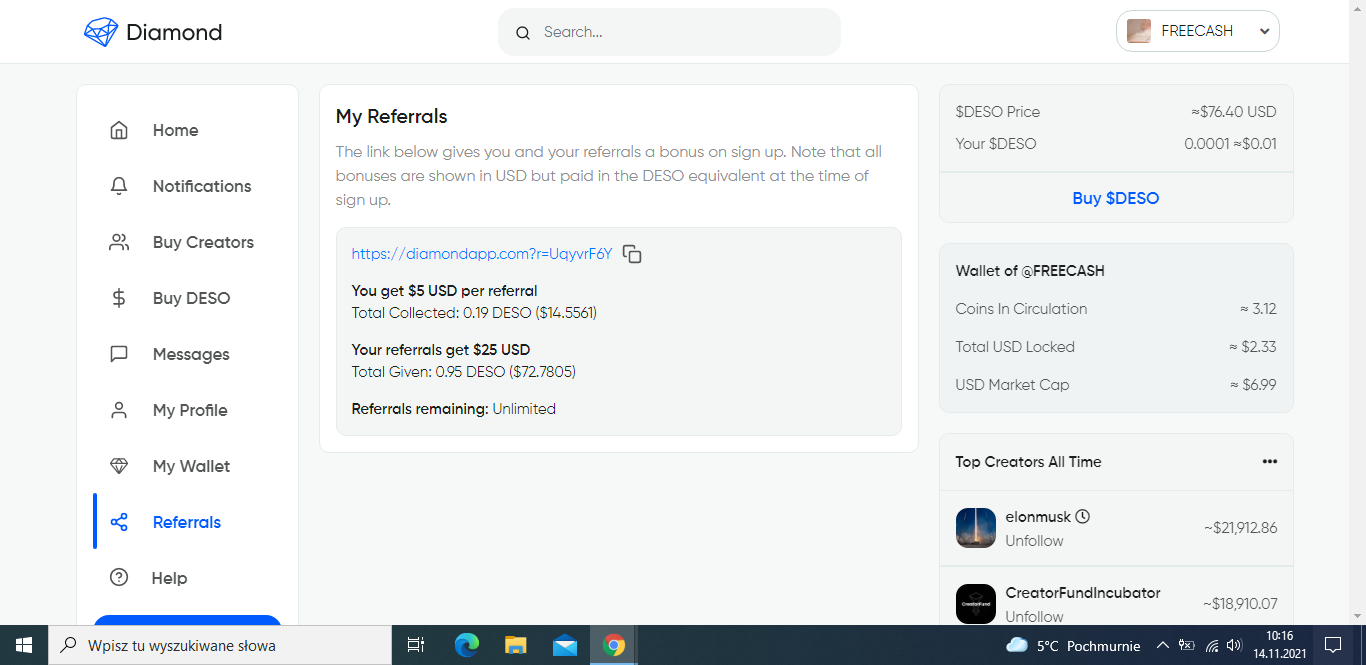Launch Microsoft Edge from the taskbar
Viewport: 1366px width, 665px height.
coord(466,645)
